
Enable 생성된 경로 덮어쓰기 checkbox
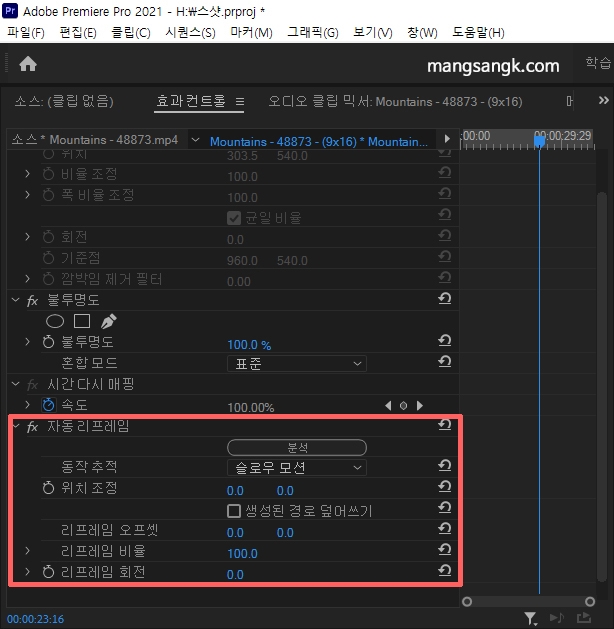pyautogui.click(x=234, y=511)
